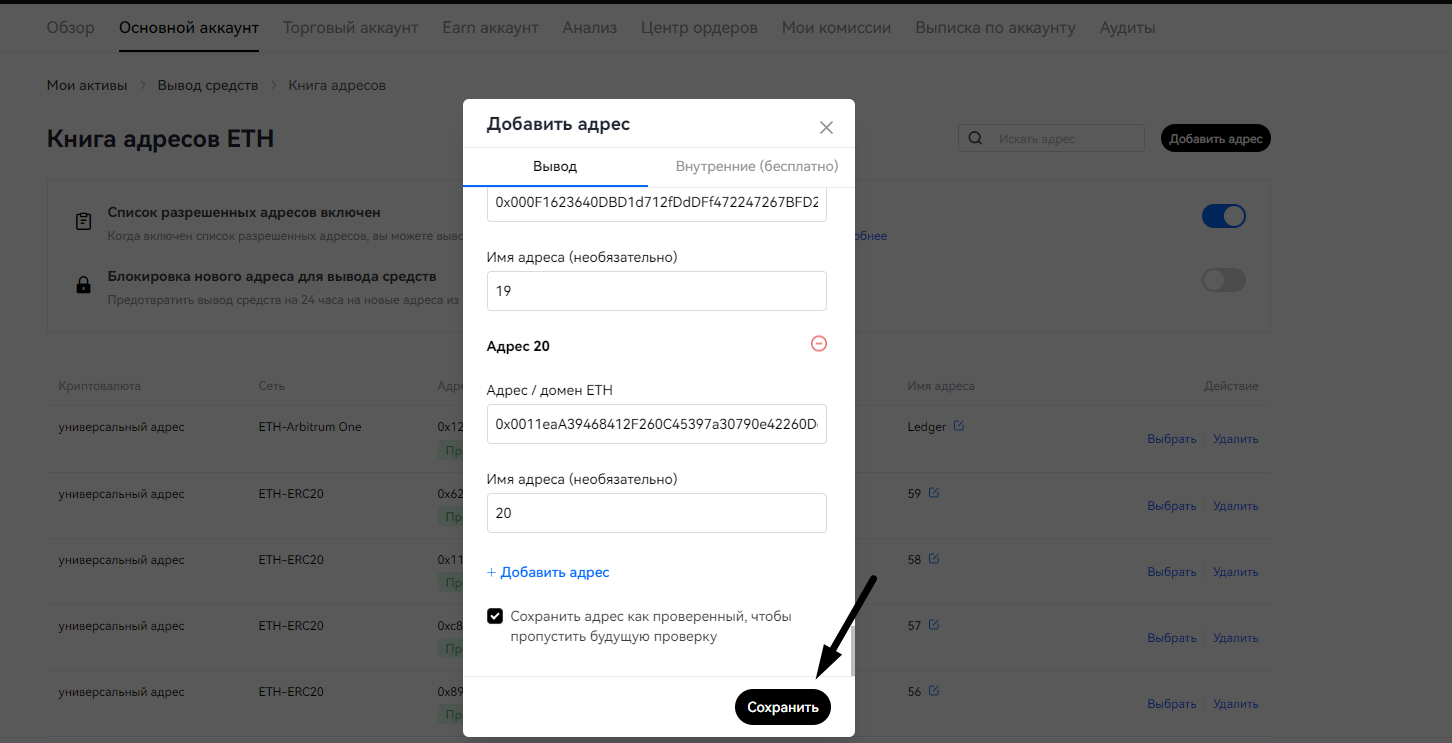Viewport: 1452px width, 743px height.
Task: Click + Добавить адрес link in dialog
Action: coord(548,572)
